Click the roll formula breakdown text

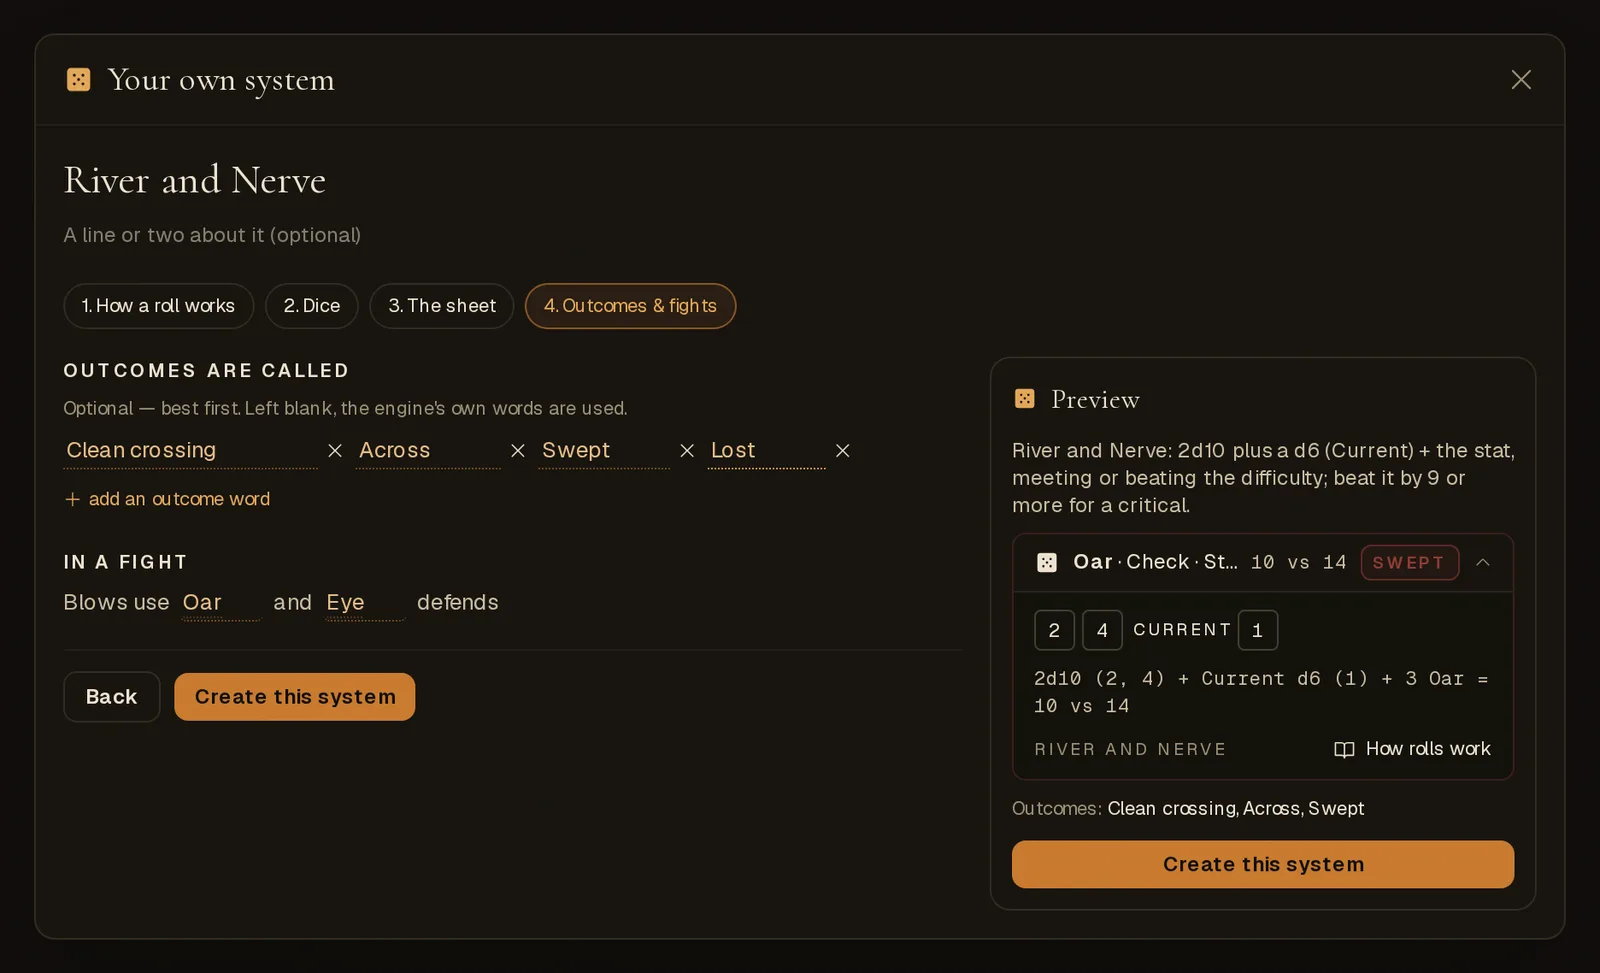point(1261,692)
